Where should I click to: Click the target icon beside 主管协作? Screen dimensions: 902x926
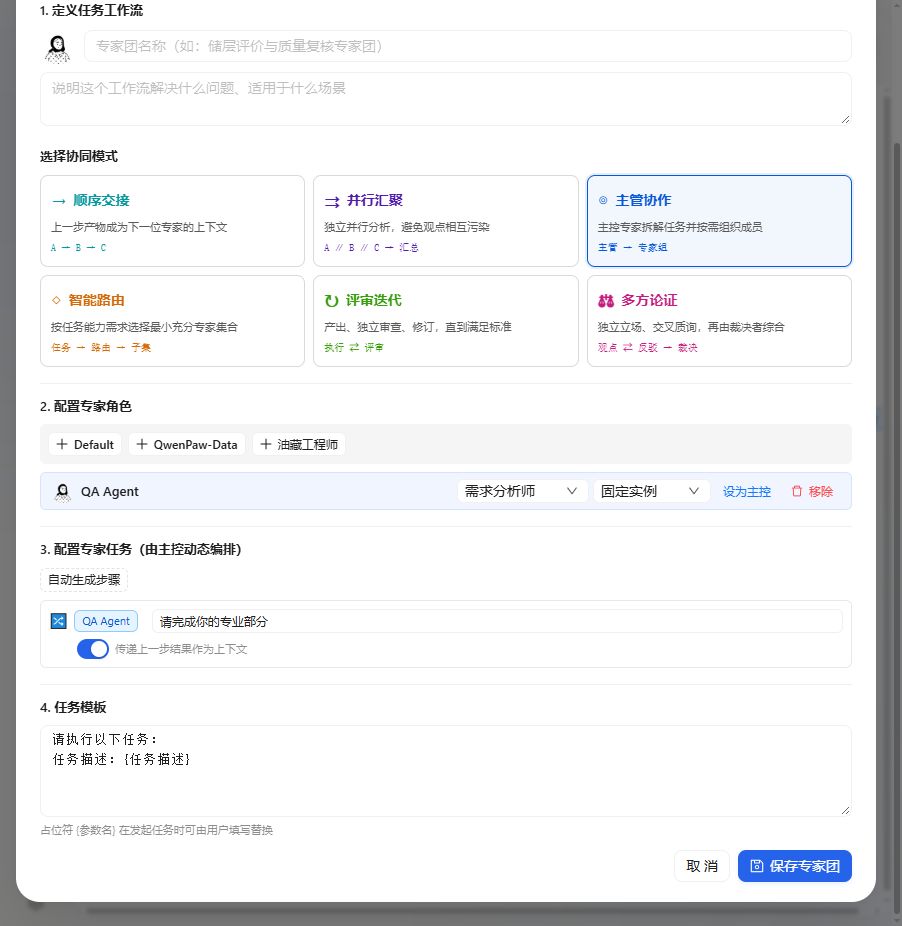coord(603,200)
